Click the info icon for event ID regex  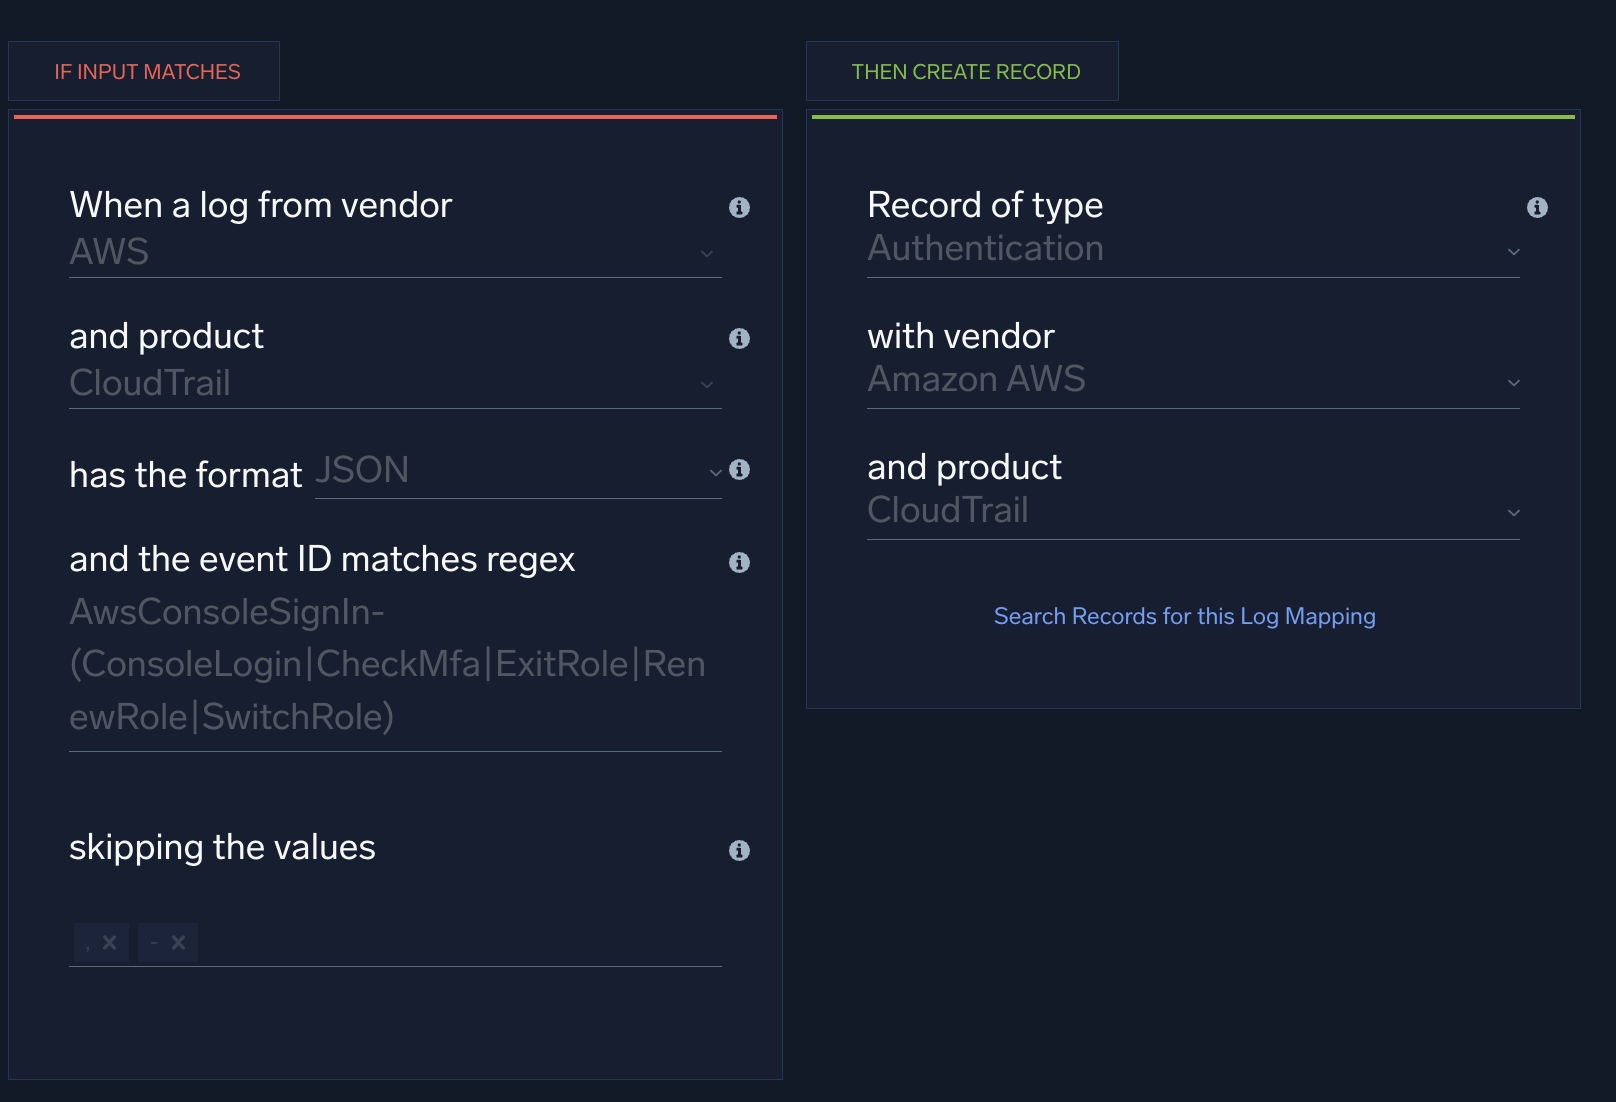tap(740, 562)
